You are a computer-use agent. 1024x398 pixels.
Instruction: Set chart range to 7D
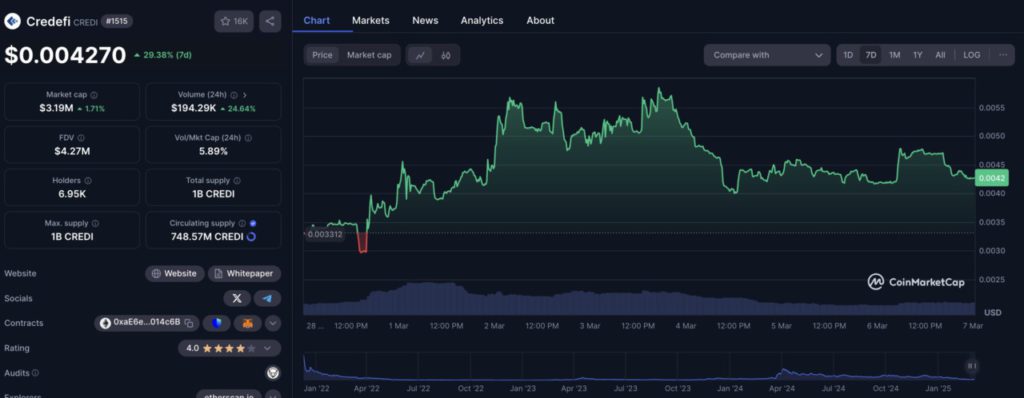[x=871, y=56]
